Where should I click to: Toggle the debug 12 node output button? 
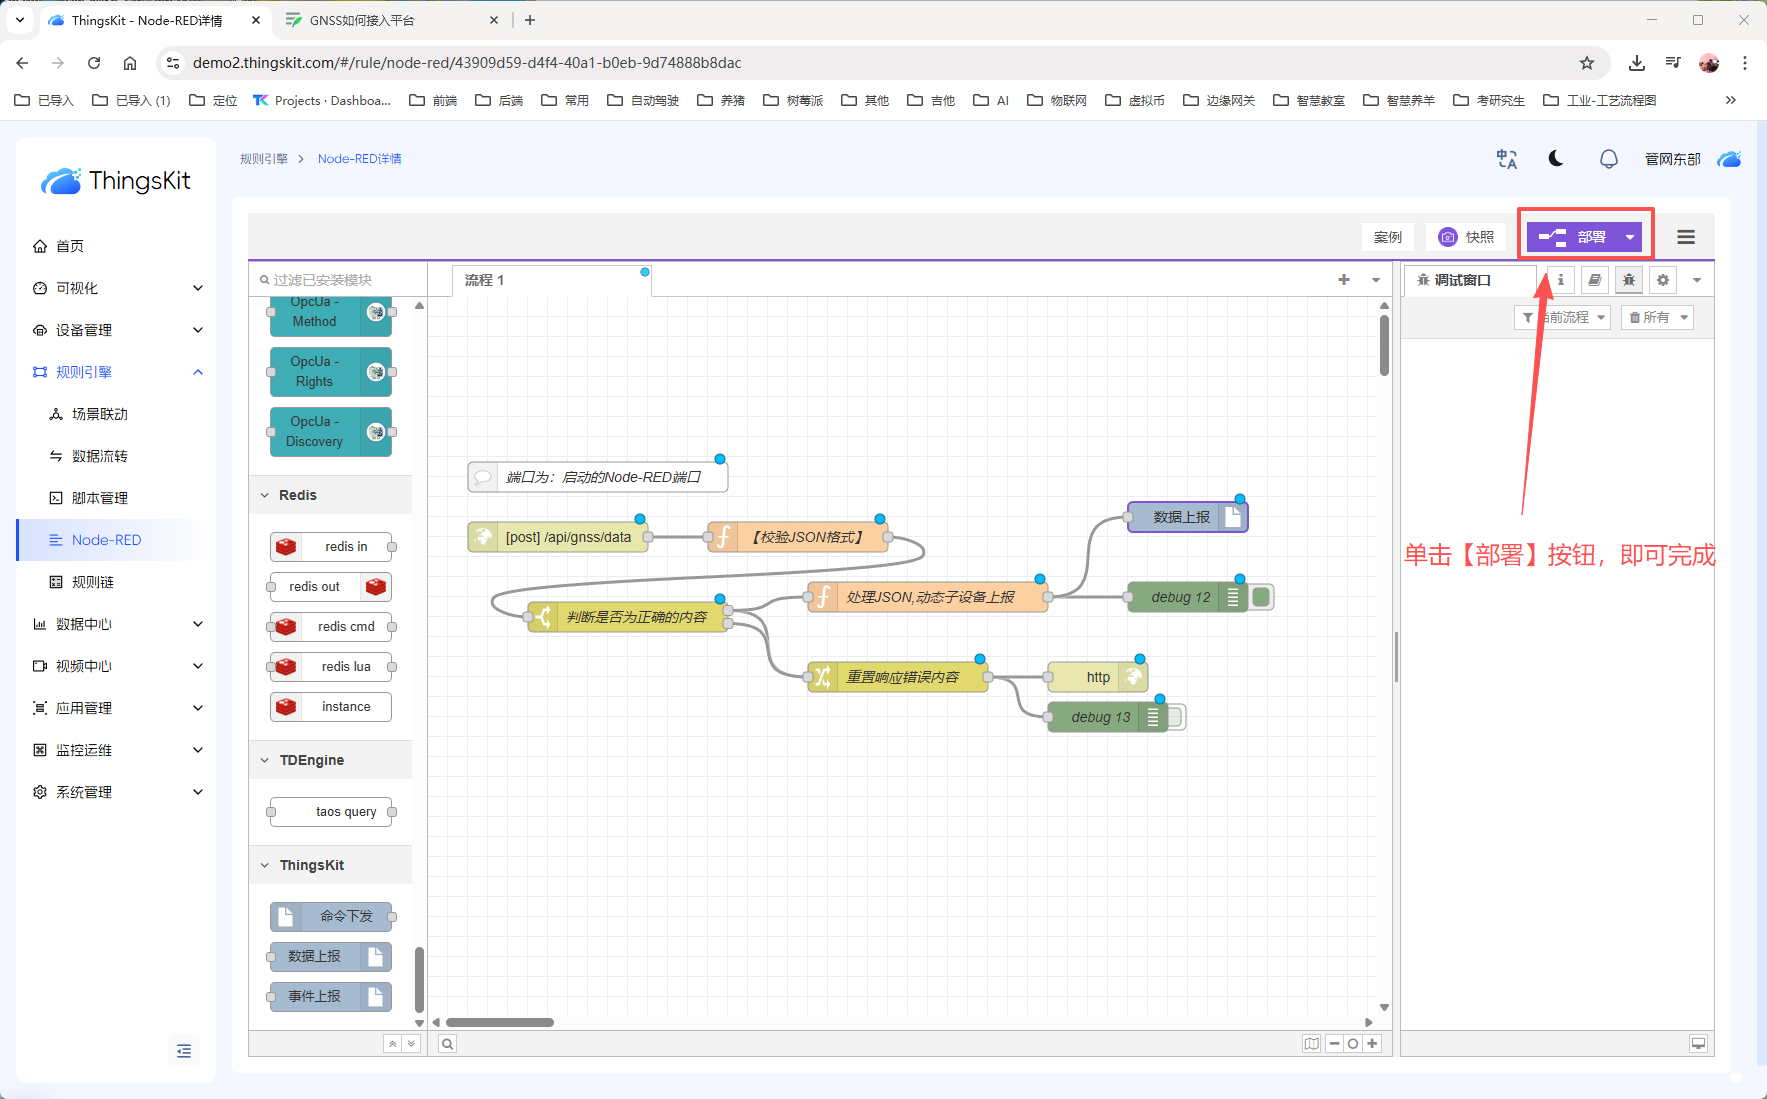click(x=1262, y=597)
